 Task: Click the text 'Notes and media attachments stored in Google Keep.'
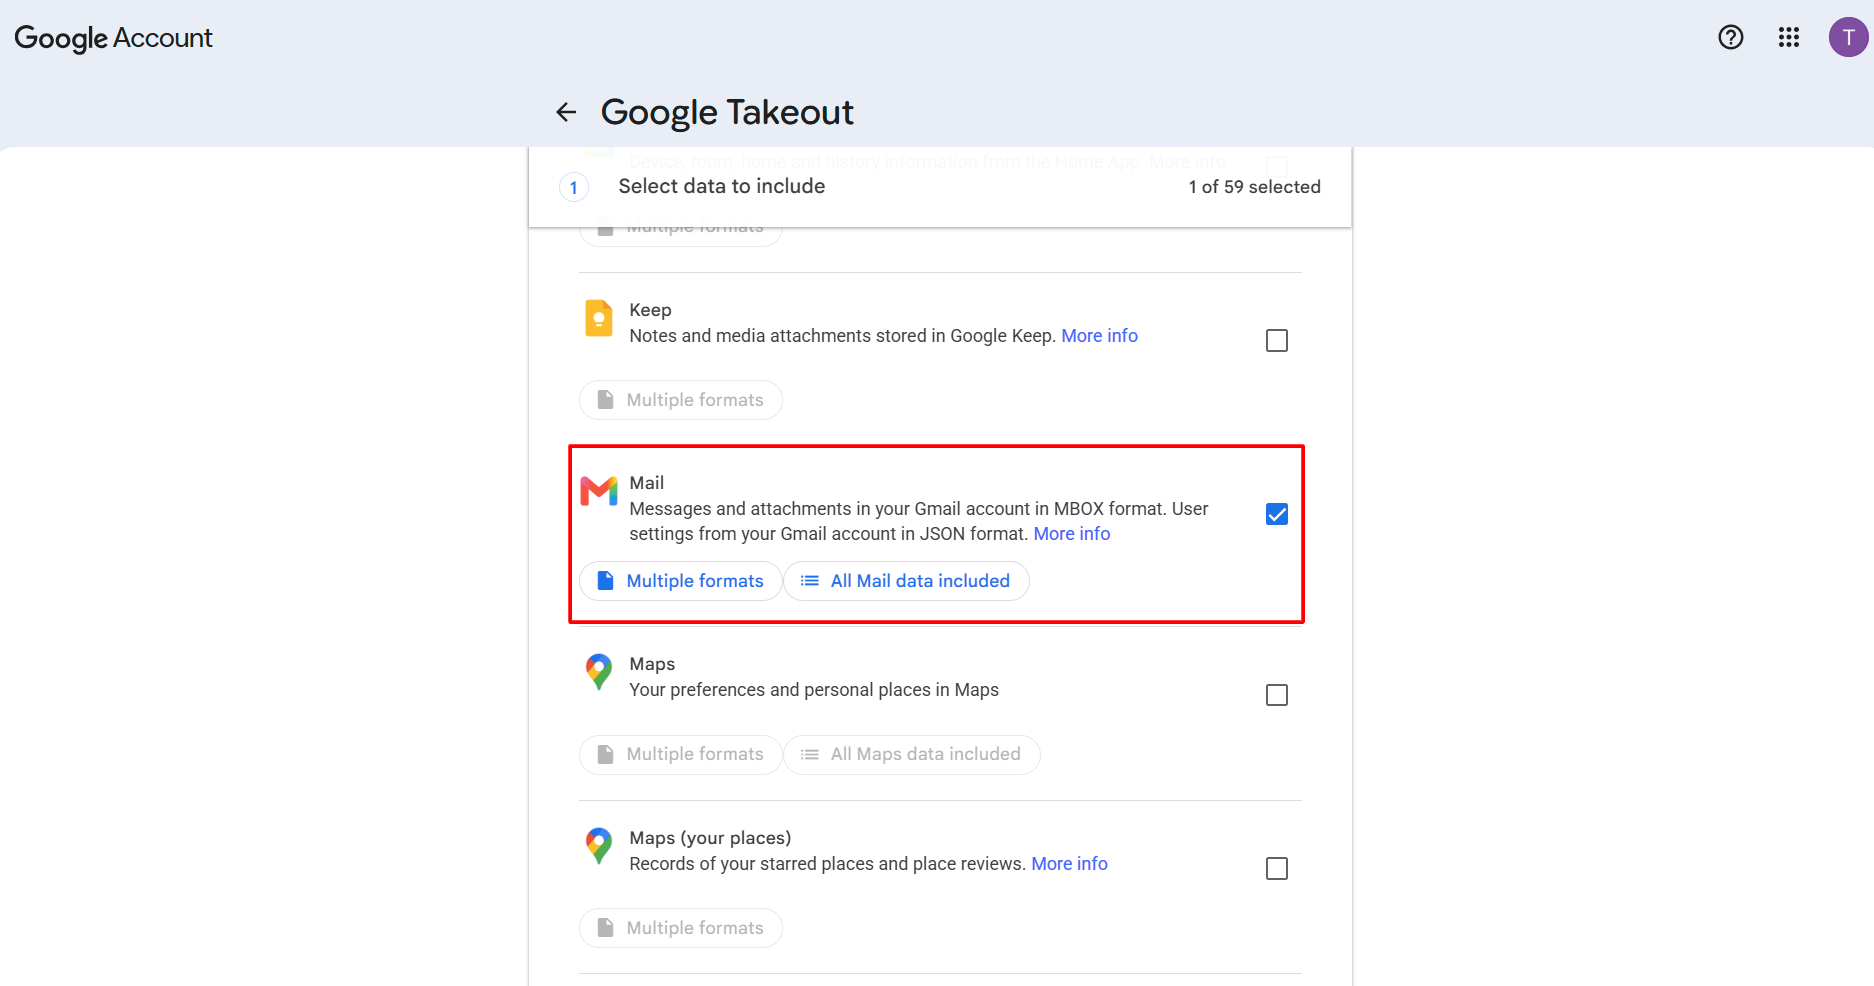point(843,336)
